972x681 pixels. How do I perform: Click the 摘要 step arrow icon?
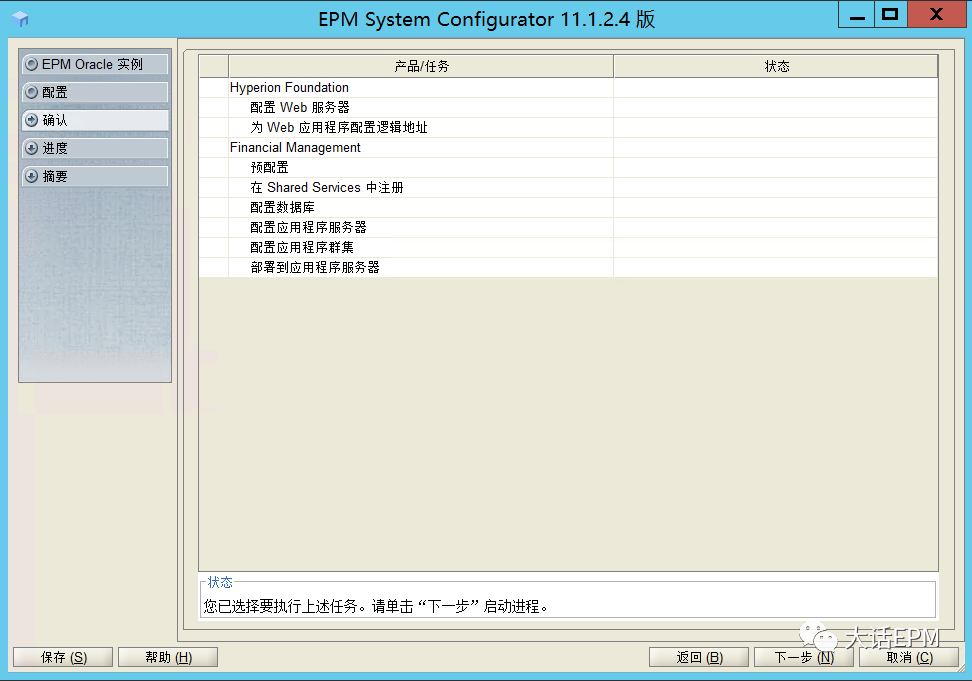coord(31,176)
